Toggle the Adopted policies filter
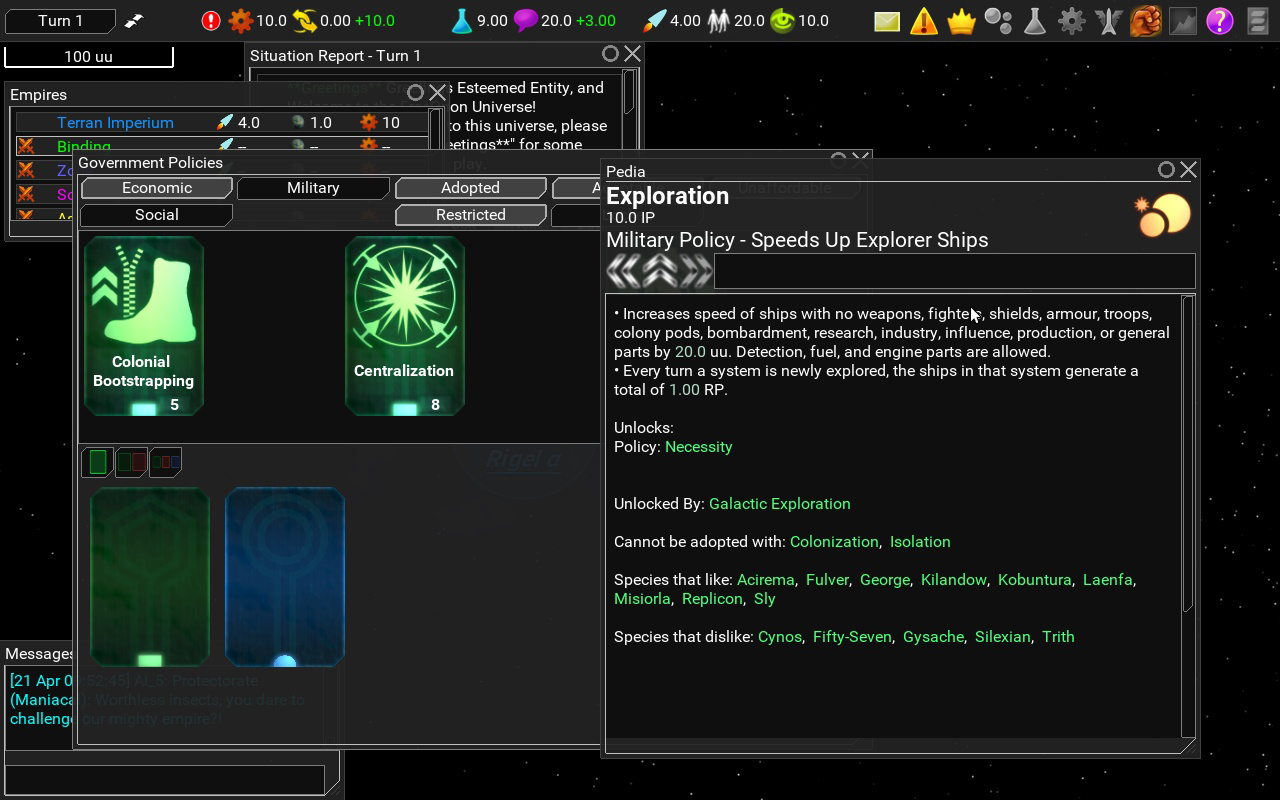This screenshot has width=1280, height=800. pyautogui.click(x=470, y=188)
